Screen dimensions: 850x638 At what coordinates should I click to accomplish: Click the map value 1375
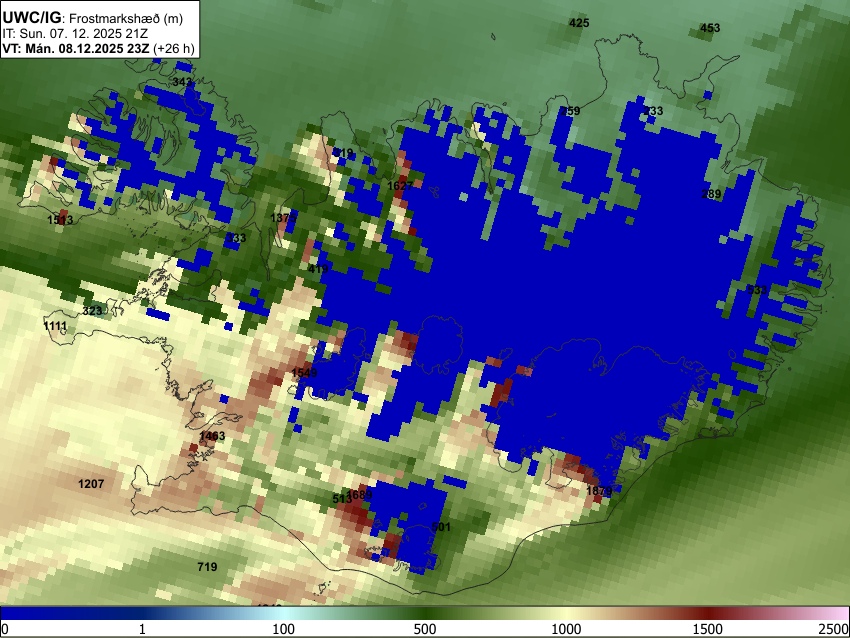click(x=283, y=218)
